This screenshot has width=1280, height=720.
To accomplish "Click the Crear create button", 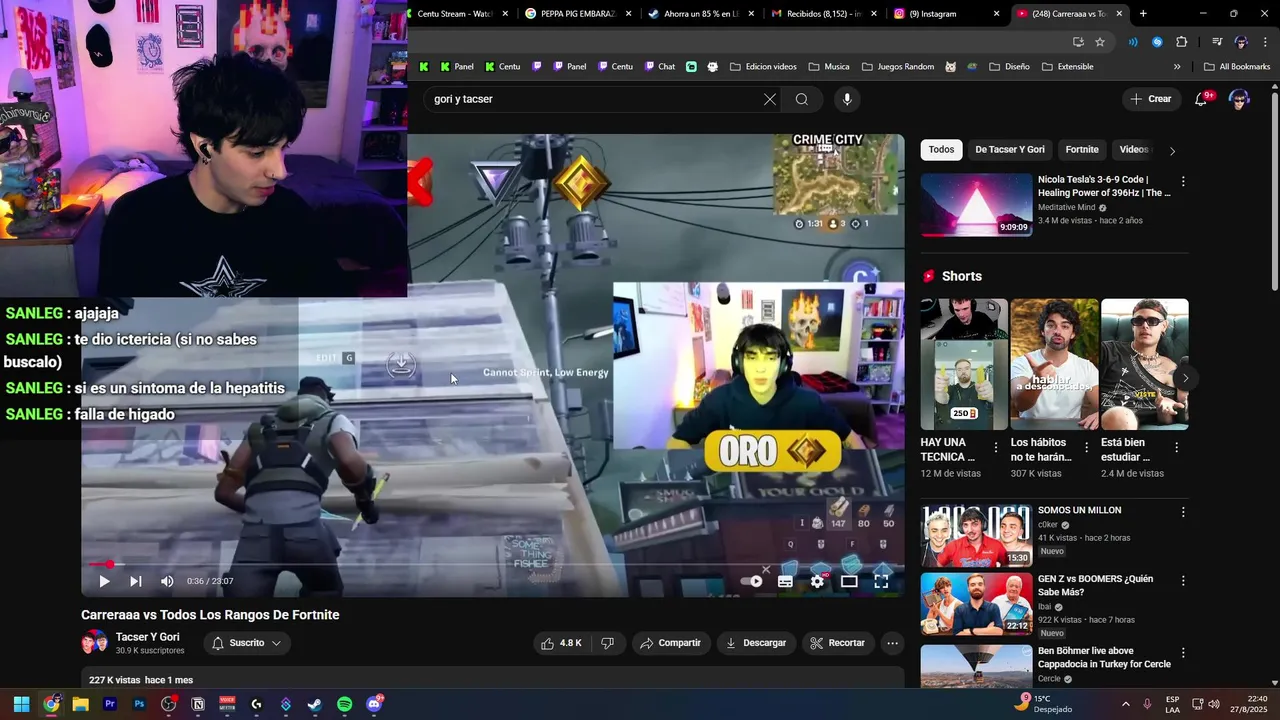I will point(1151,99).
